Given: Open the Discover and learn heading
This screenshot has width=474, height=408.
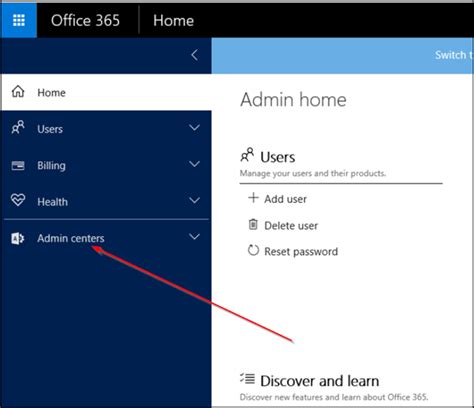Looking at the screenshot, I should (320, 381).
